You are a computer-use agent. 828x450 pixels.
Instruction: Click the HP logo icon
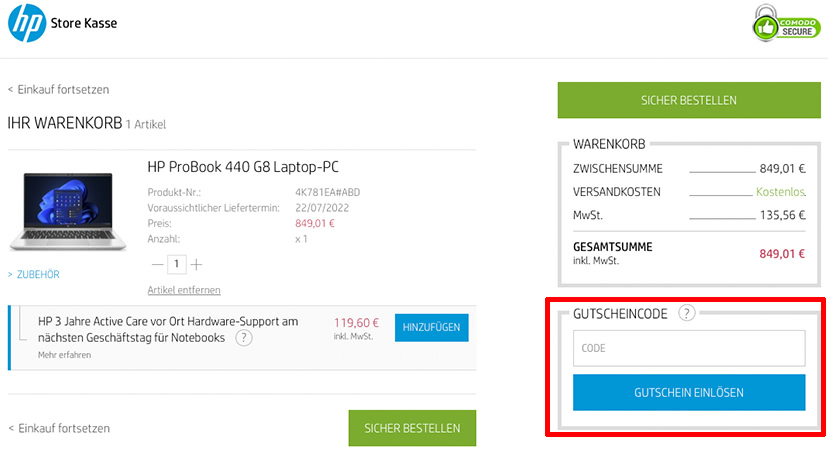click(x=27, y=23)
